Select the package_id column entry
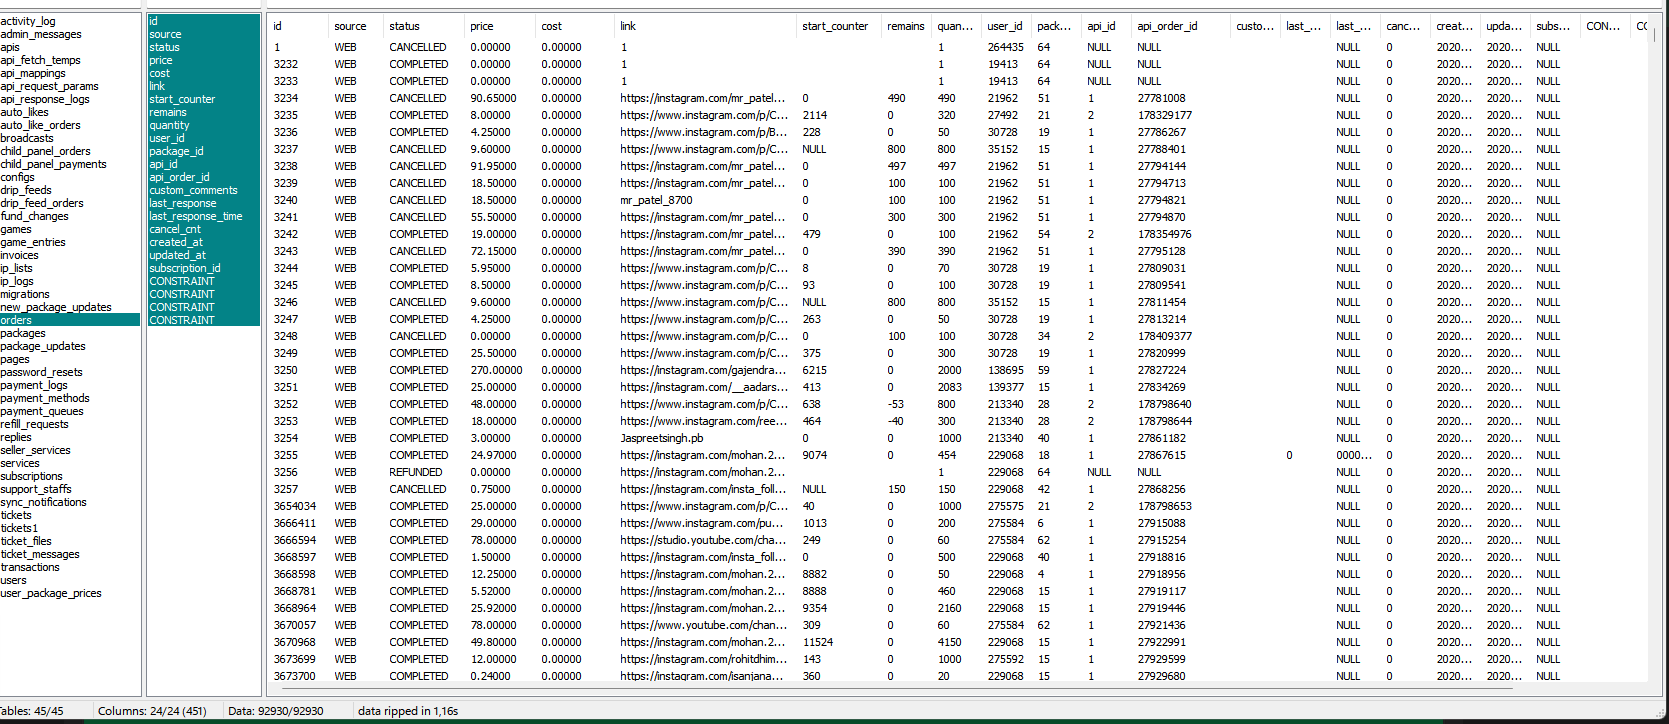 coord(177,151)
